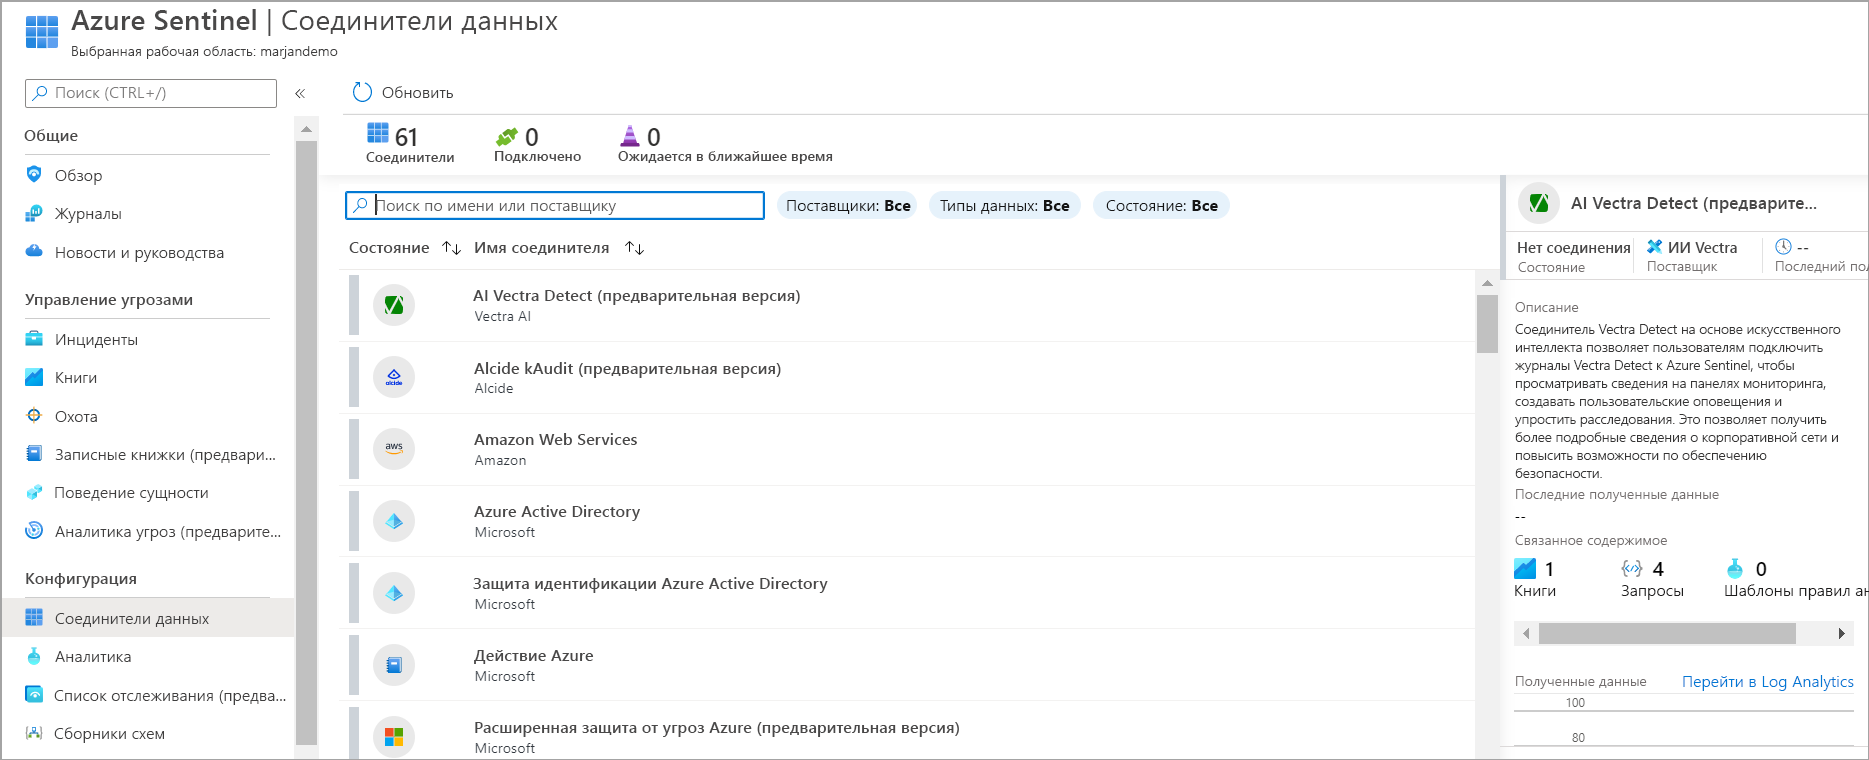Click the Записные книжки notebook icon

[x=34, y=453]
